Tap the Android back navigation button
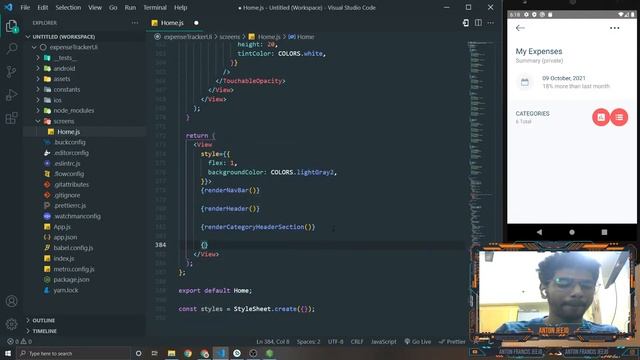640x360 pixels. [539, 232]
